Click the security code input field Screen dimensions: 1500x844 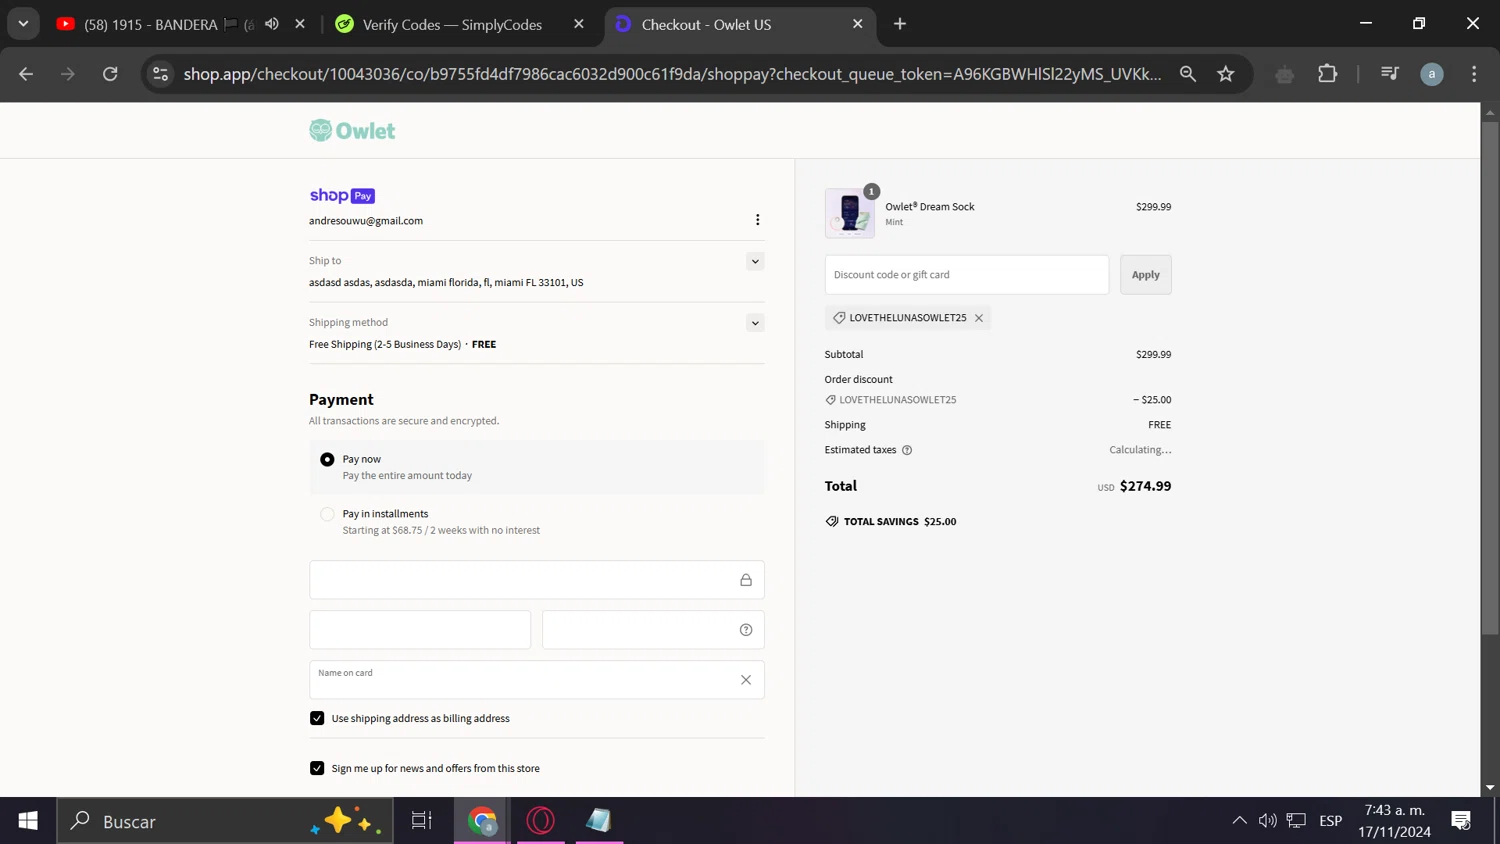tap(653, 630)
